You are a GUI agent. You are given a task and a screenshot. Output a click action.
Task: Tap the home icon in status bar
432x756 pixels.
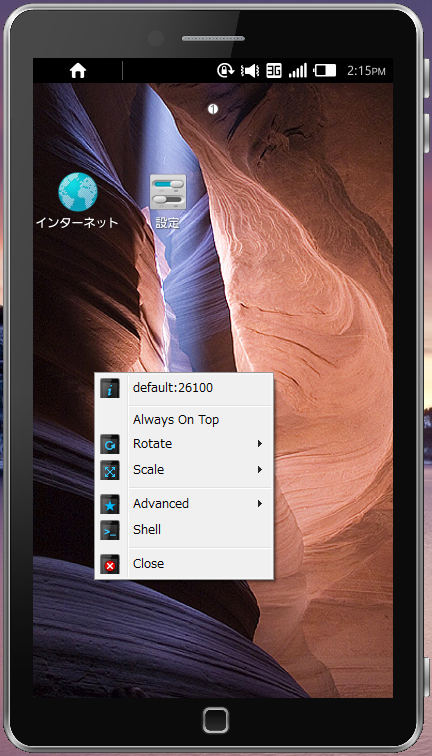(x=78, y=71)
